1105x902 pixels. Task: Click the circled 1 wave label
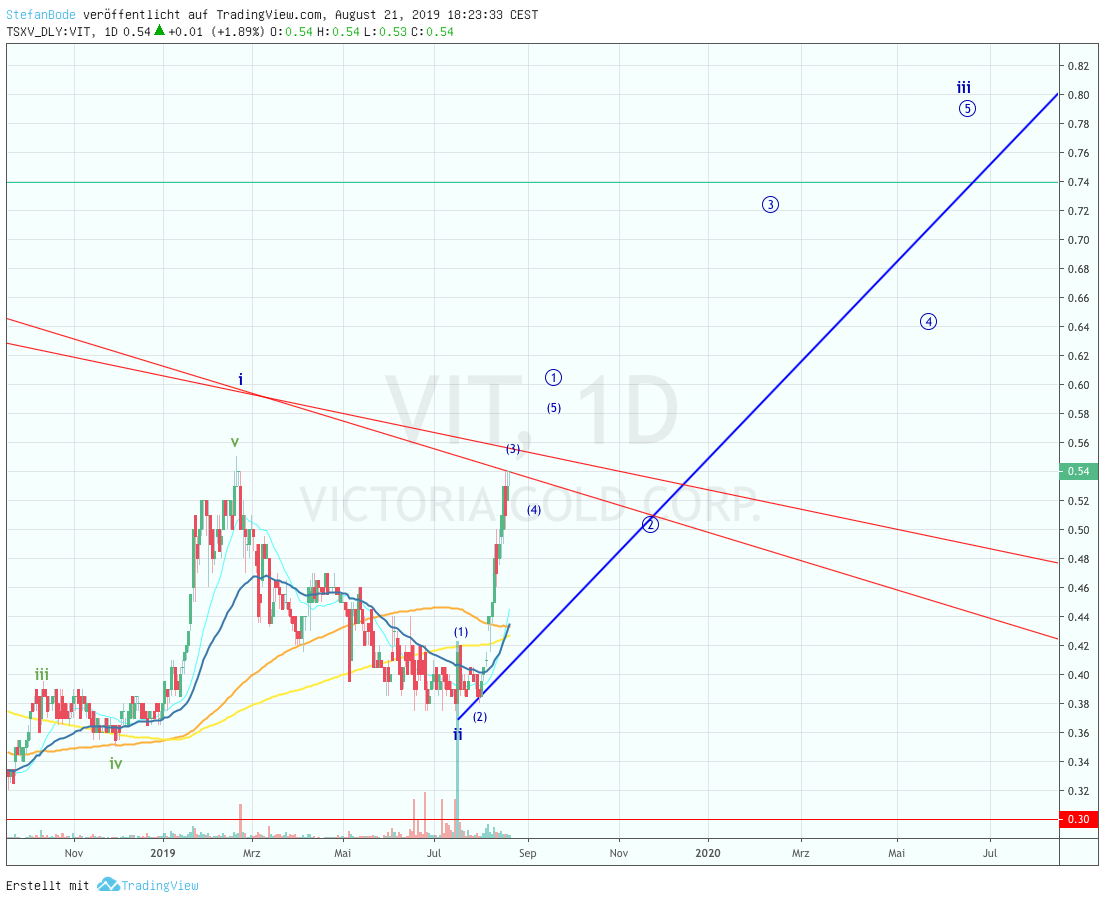pos(554,378)
